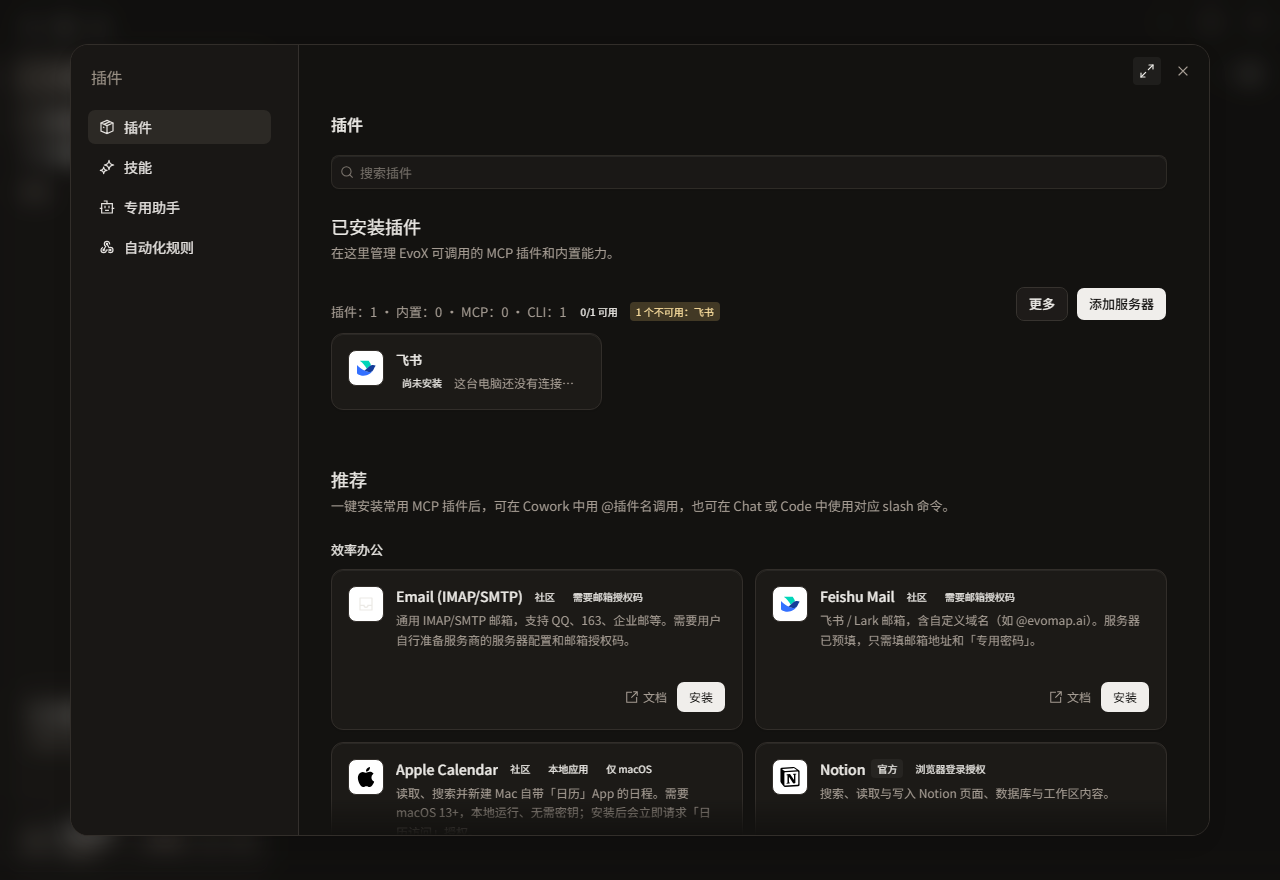Click the automation icon beside 自动化规则
Screen dimensions: 1280x880
(107, 247)
